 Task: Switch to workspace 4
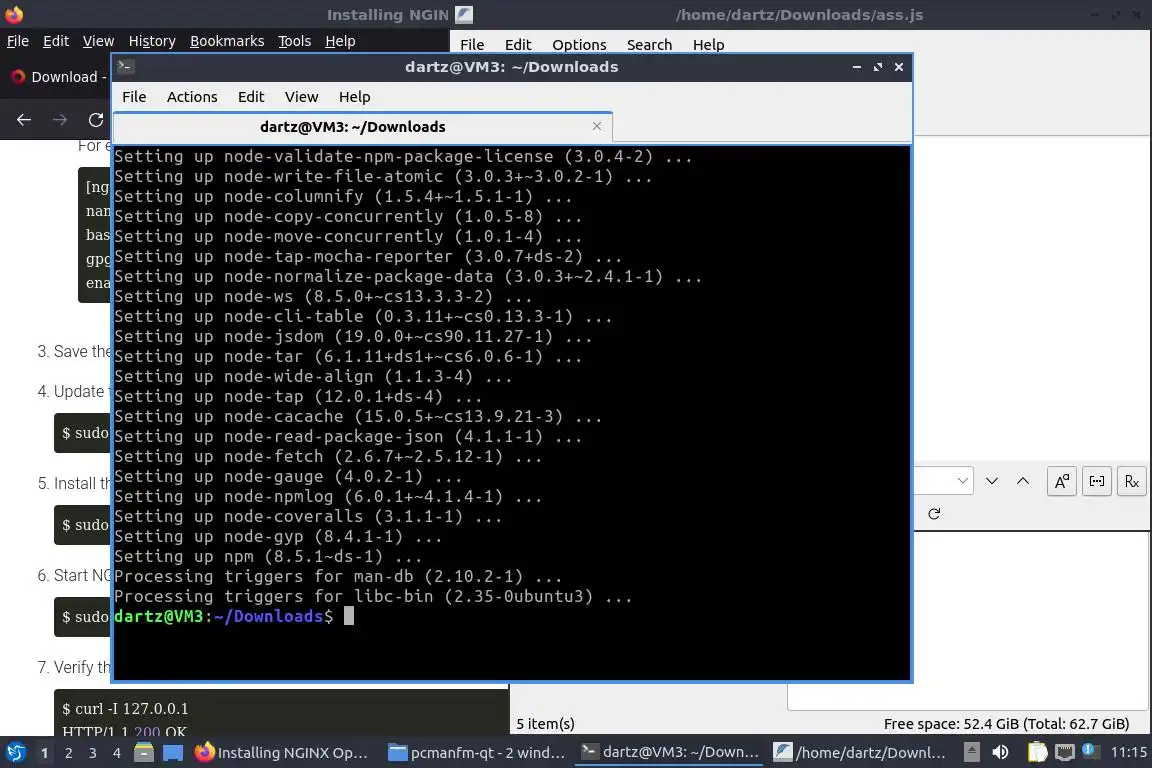pos(116,753)
